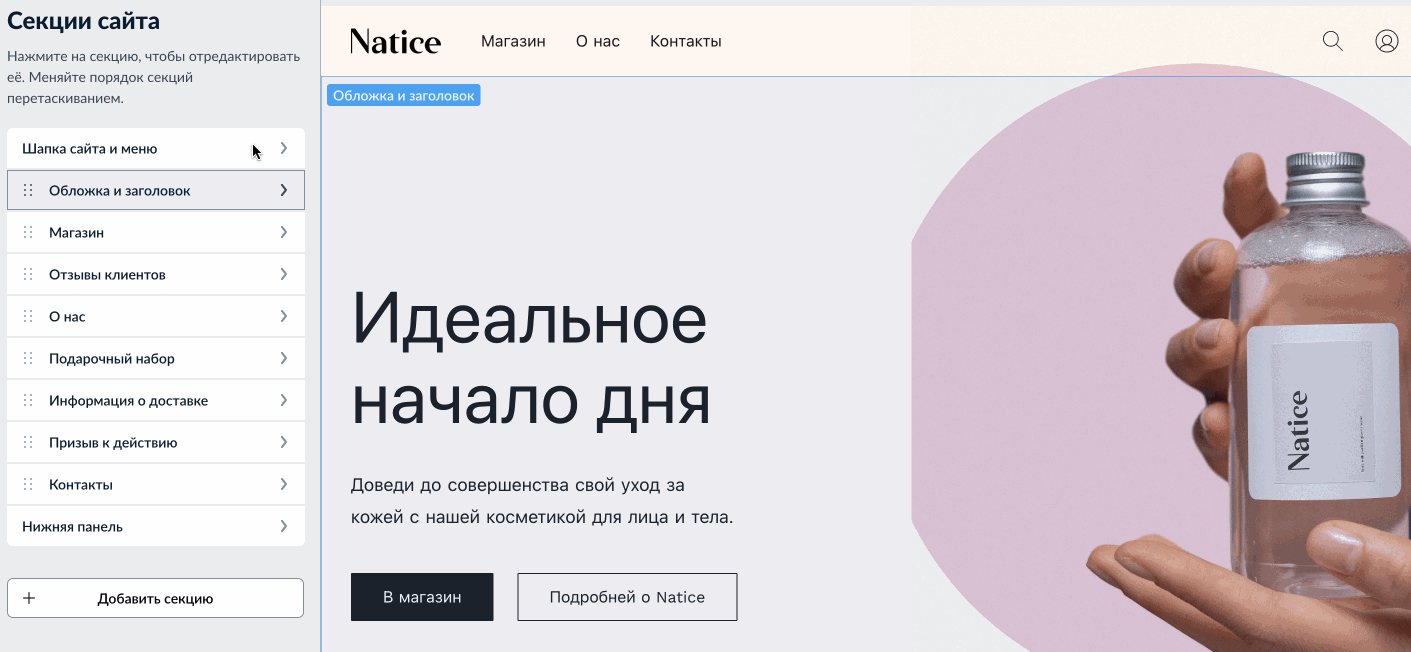1411x652 pixels.
Task: Click the plus icon on Добавить секцию
Action: tap(29, 598)
